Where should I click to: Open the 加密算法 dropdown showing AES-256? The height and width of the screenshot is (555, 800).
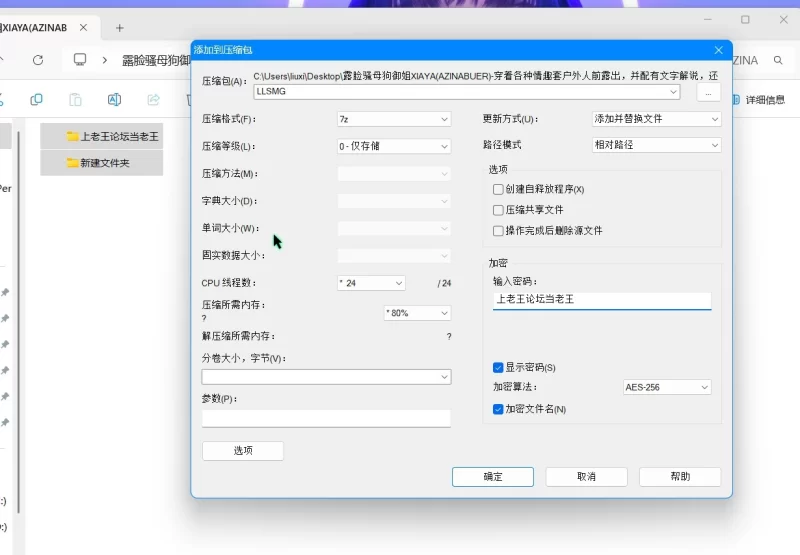click(x=666, y=387)
